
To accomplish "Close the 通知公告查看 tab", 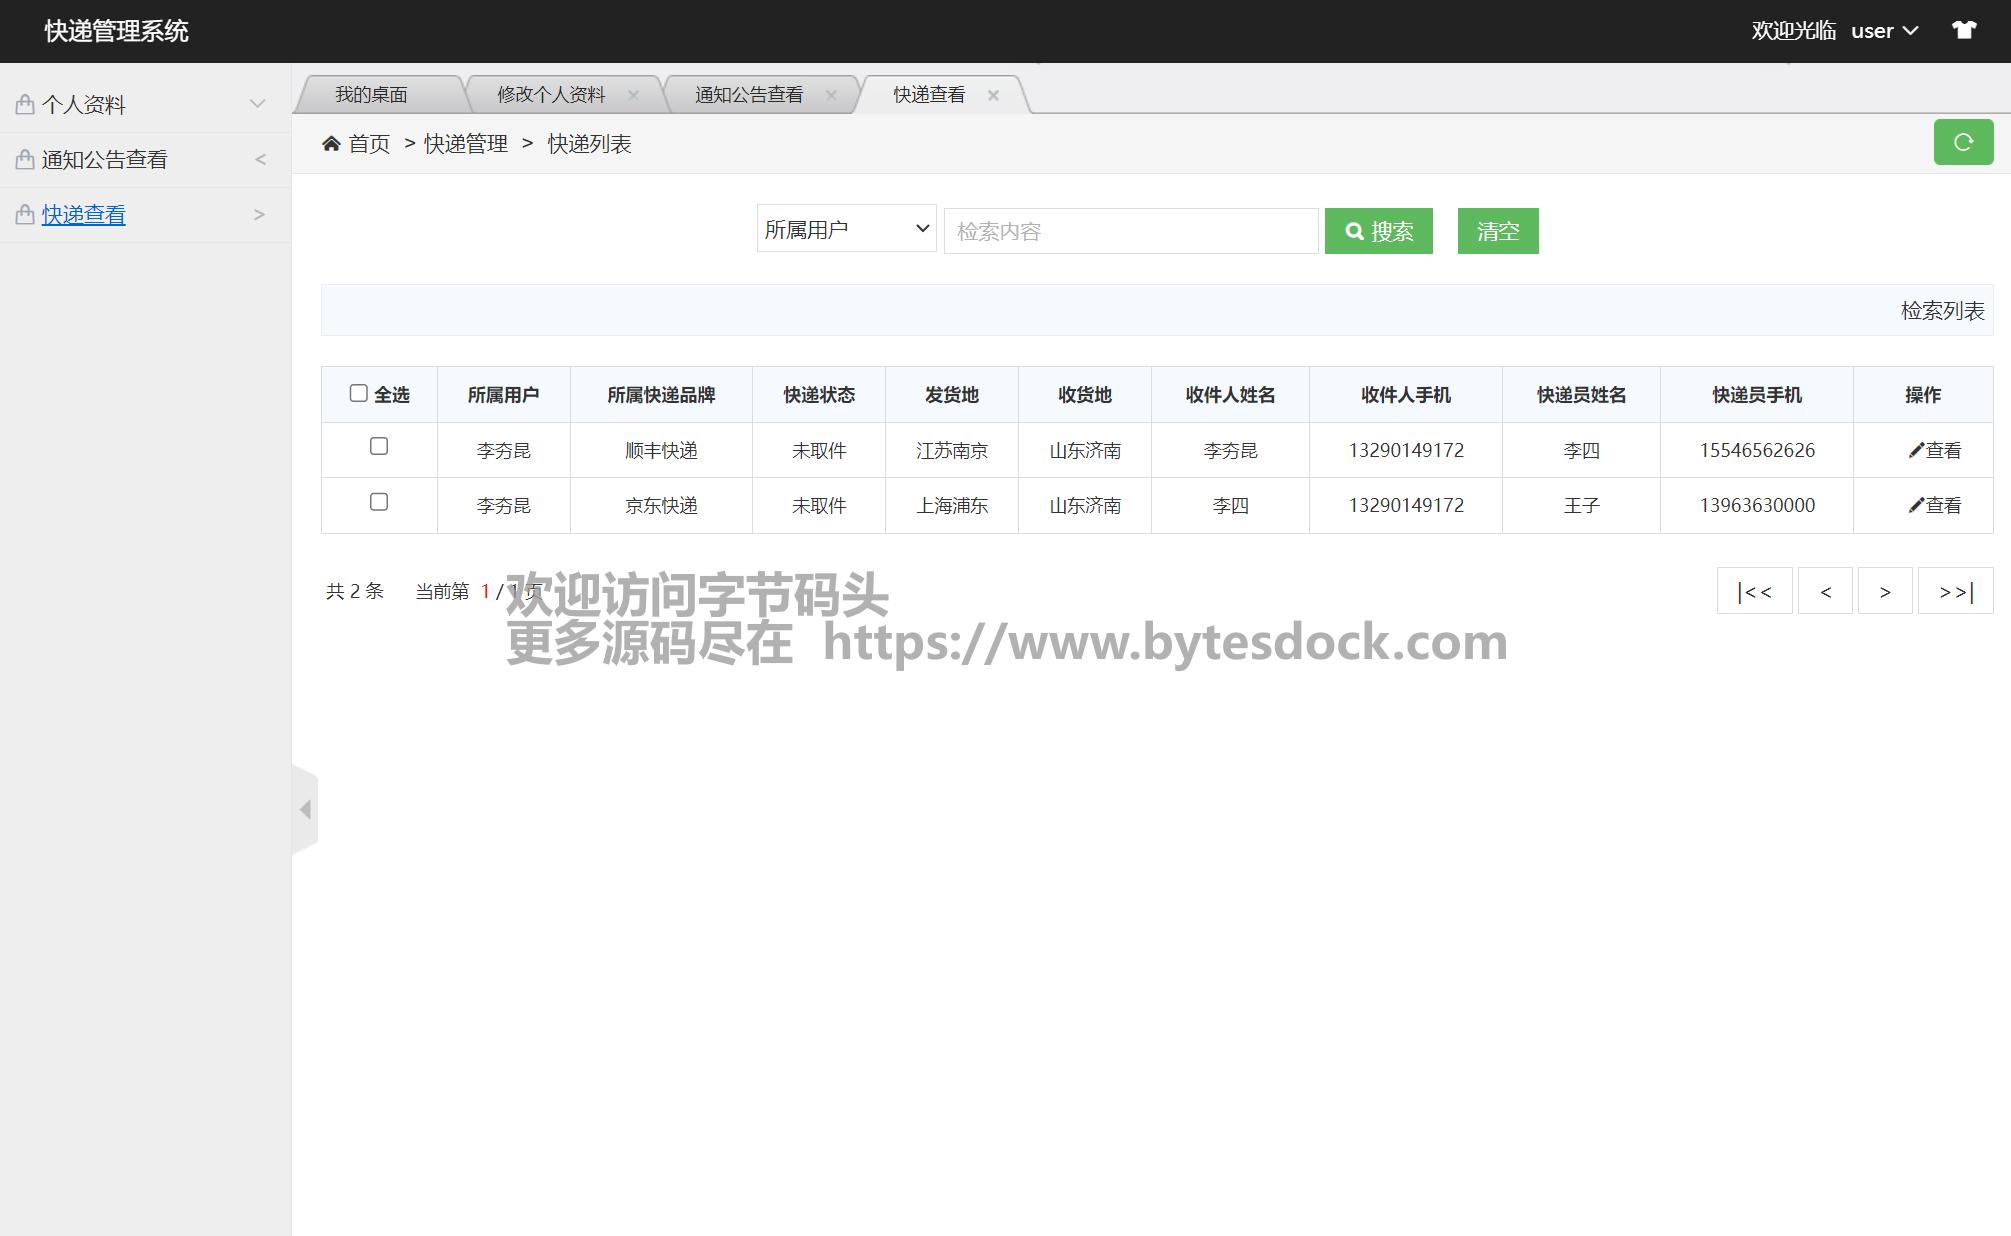I will point(831,95).
